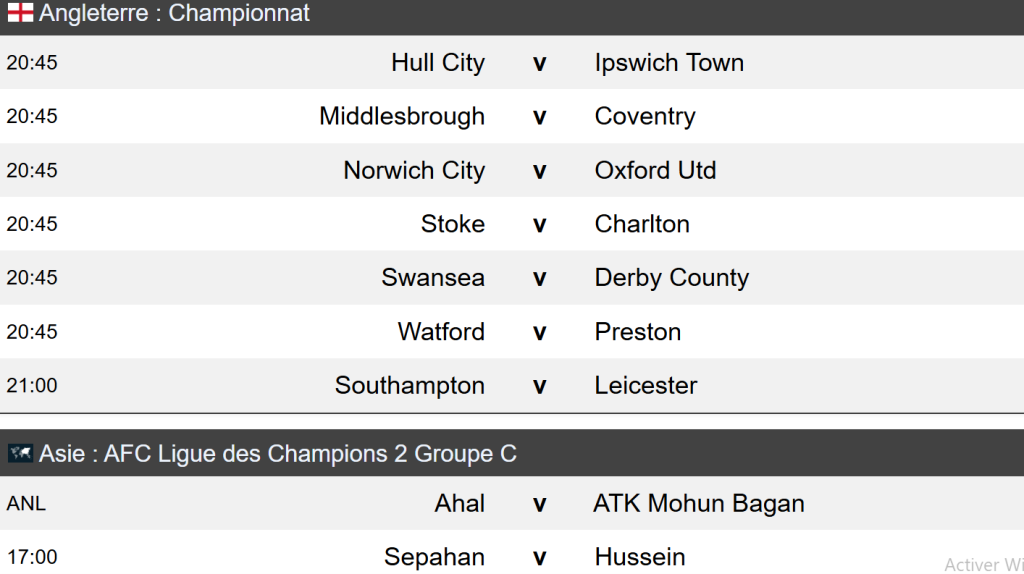1024x574 pixels.
Task: Select Southampton team name
Action: pos(410,386)
